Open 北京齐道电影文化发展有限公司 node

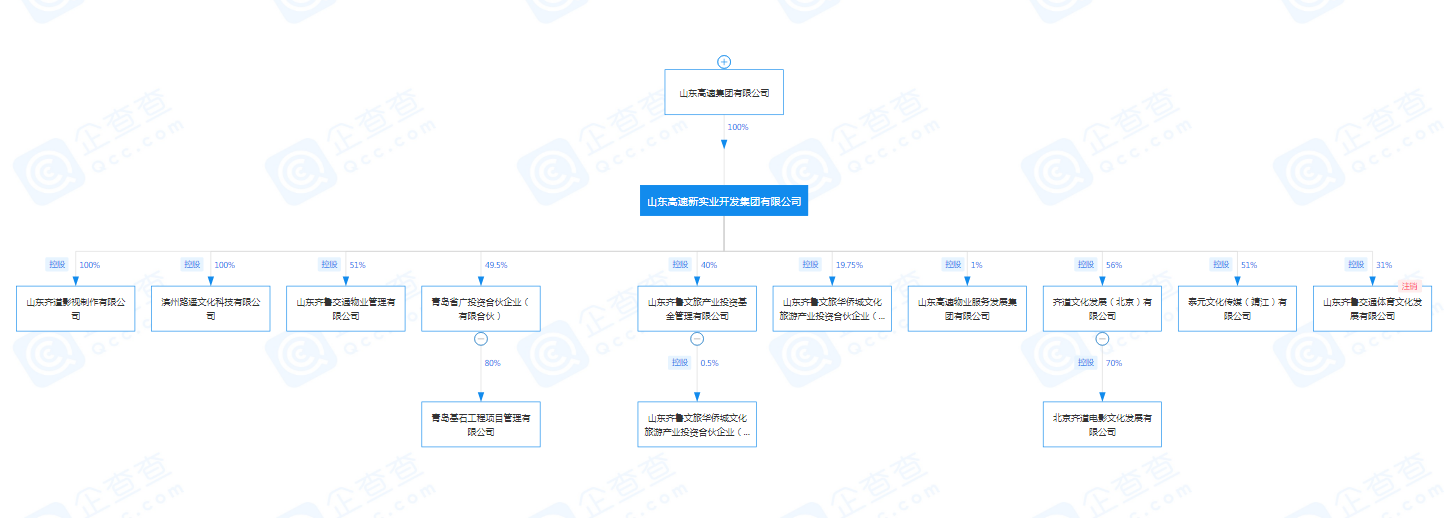[1102, 425]
